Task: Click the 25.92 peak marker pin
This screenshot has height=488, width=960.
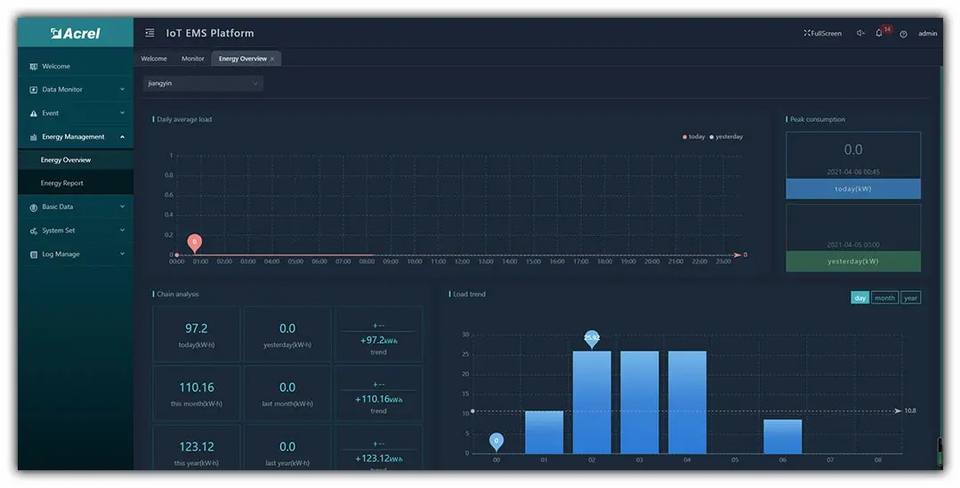Action: 591,339
